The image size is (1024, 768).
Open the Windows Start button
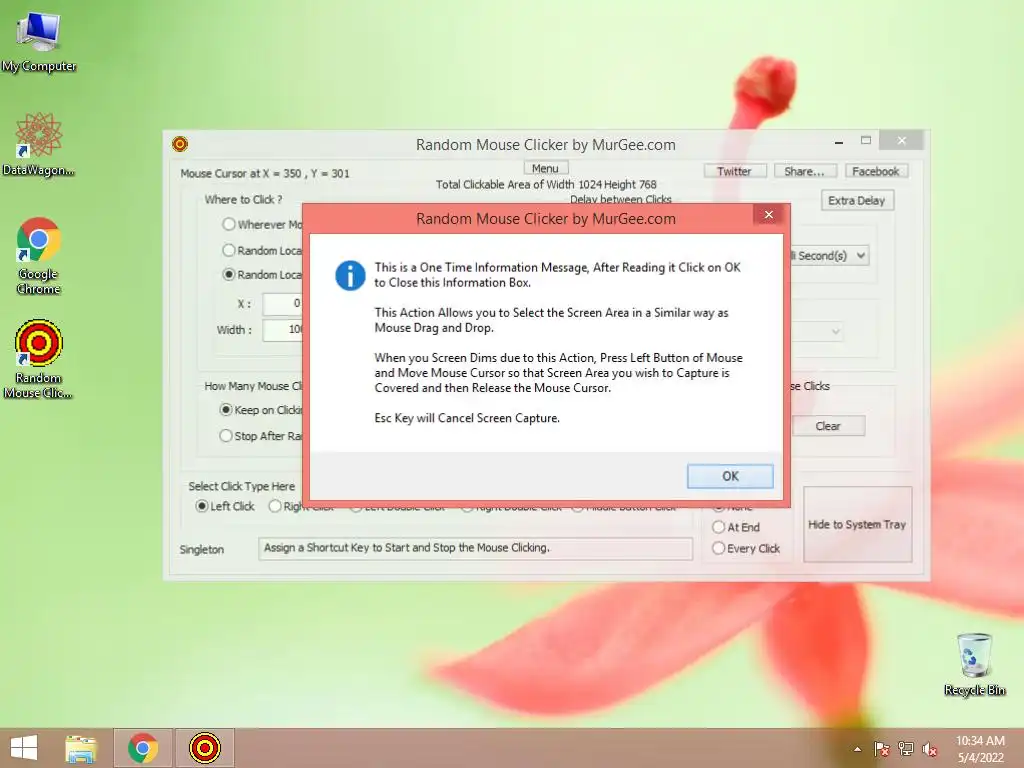pos(24,748)
